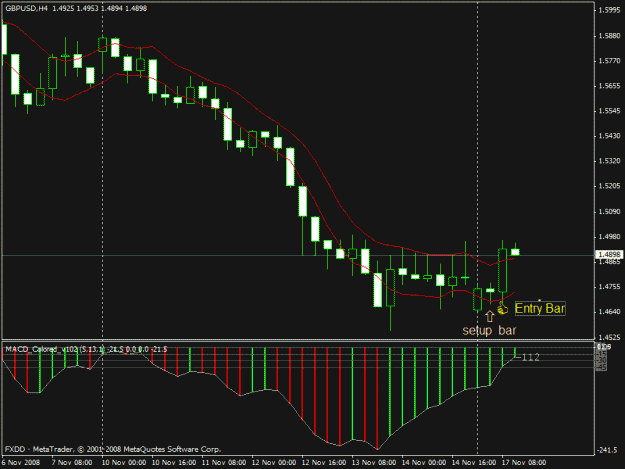Click the yellow thumbs-up entry marker icon
Image resolution: width=625 pixels, height=469 pixels.
[x=502, y=308]
